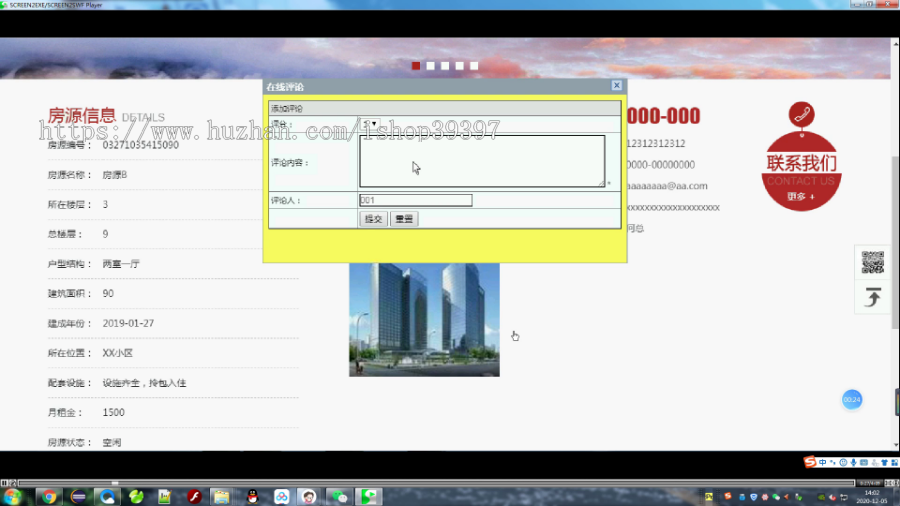This screenshot has width=900, height=506.
Task: Open the Baidu Netdisk taskbar icon
Action: click(x=281, y=497)
